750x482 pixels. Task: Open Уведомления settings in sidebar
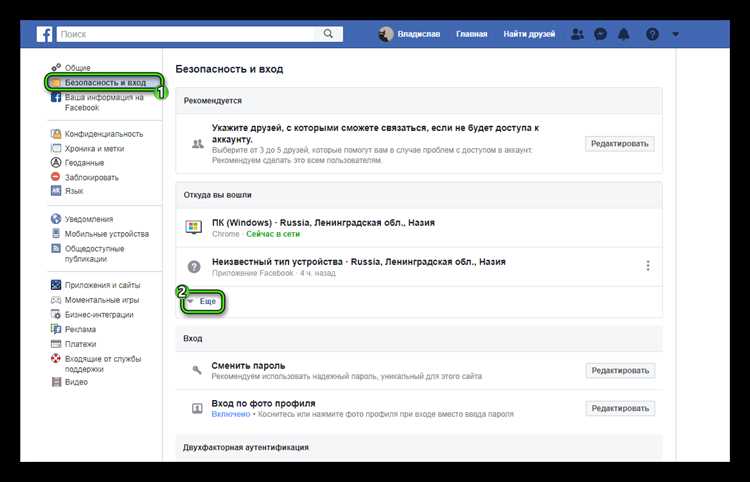point(88,218)
